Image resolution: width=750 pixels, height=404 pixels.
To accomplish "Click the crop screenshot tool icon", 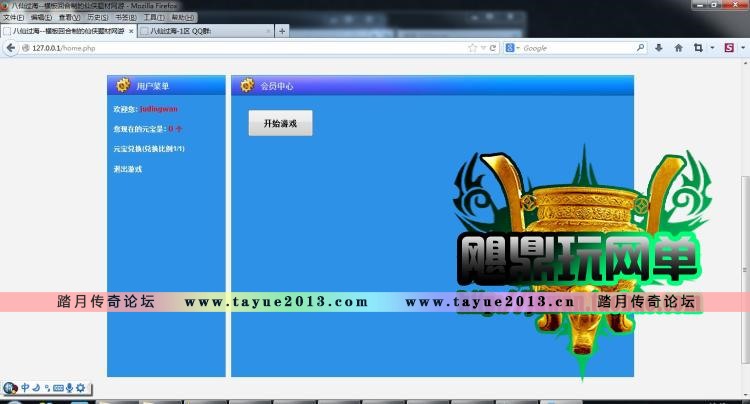I will (x=698, y=47).
